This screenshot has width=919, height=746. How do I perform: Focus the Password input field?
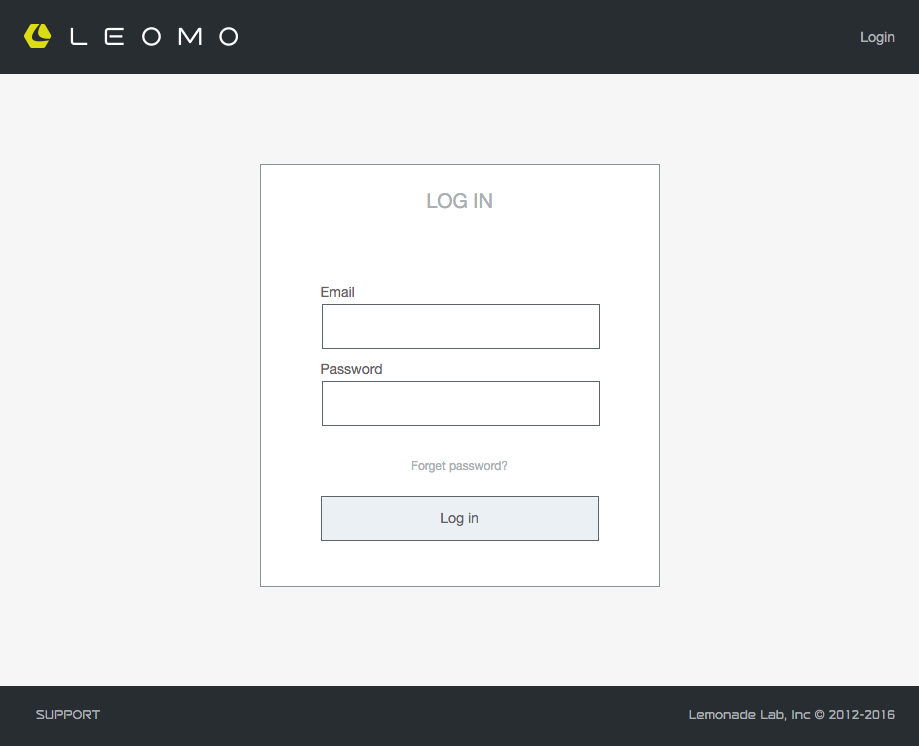461,404
